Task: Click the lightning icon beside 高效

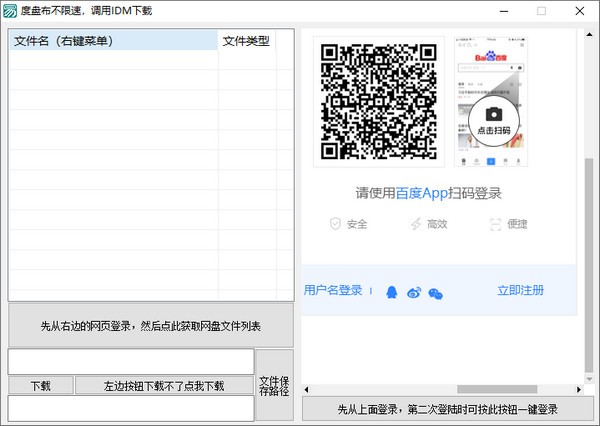Action: (415, 224)
